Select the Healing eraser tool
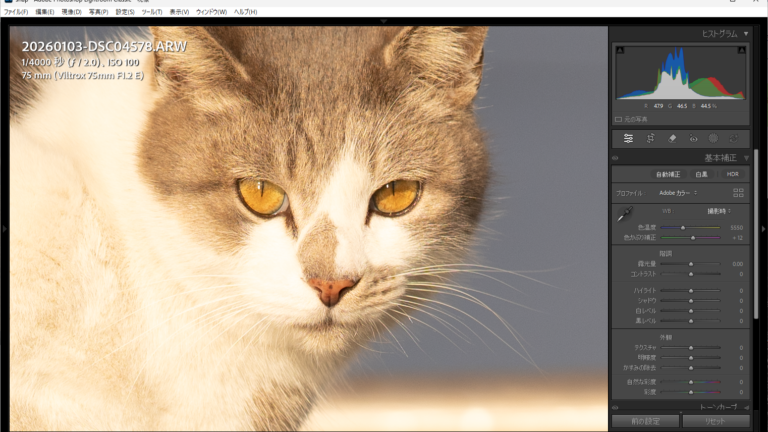This screenshot has width=768, height=432. click(x=672, y=138)
